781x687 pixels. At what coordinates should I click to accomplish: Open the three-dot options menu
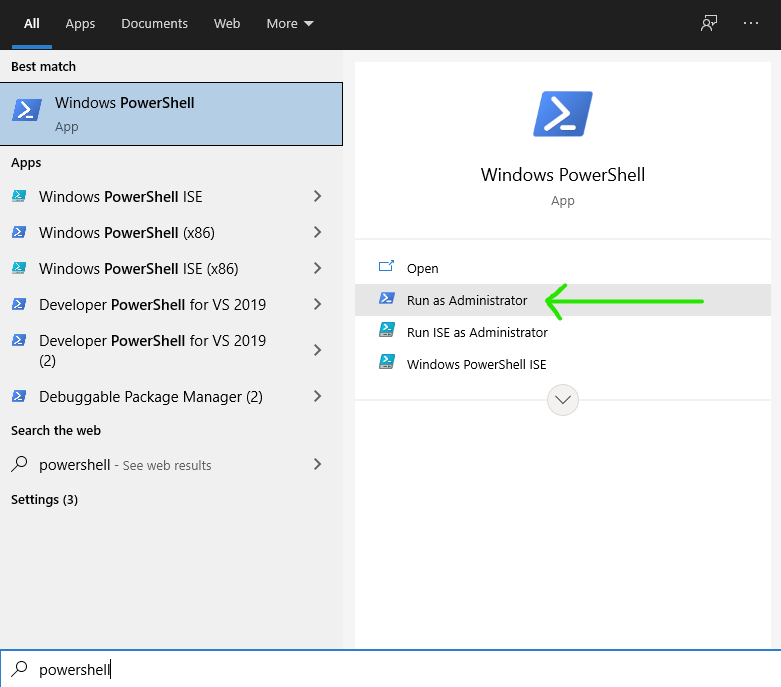coord(751,23)
